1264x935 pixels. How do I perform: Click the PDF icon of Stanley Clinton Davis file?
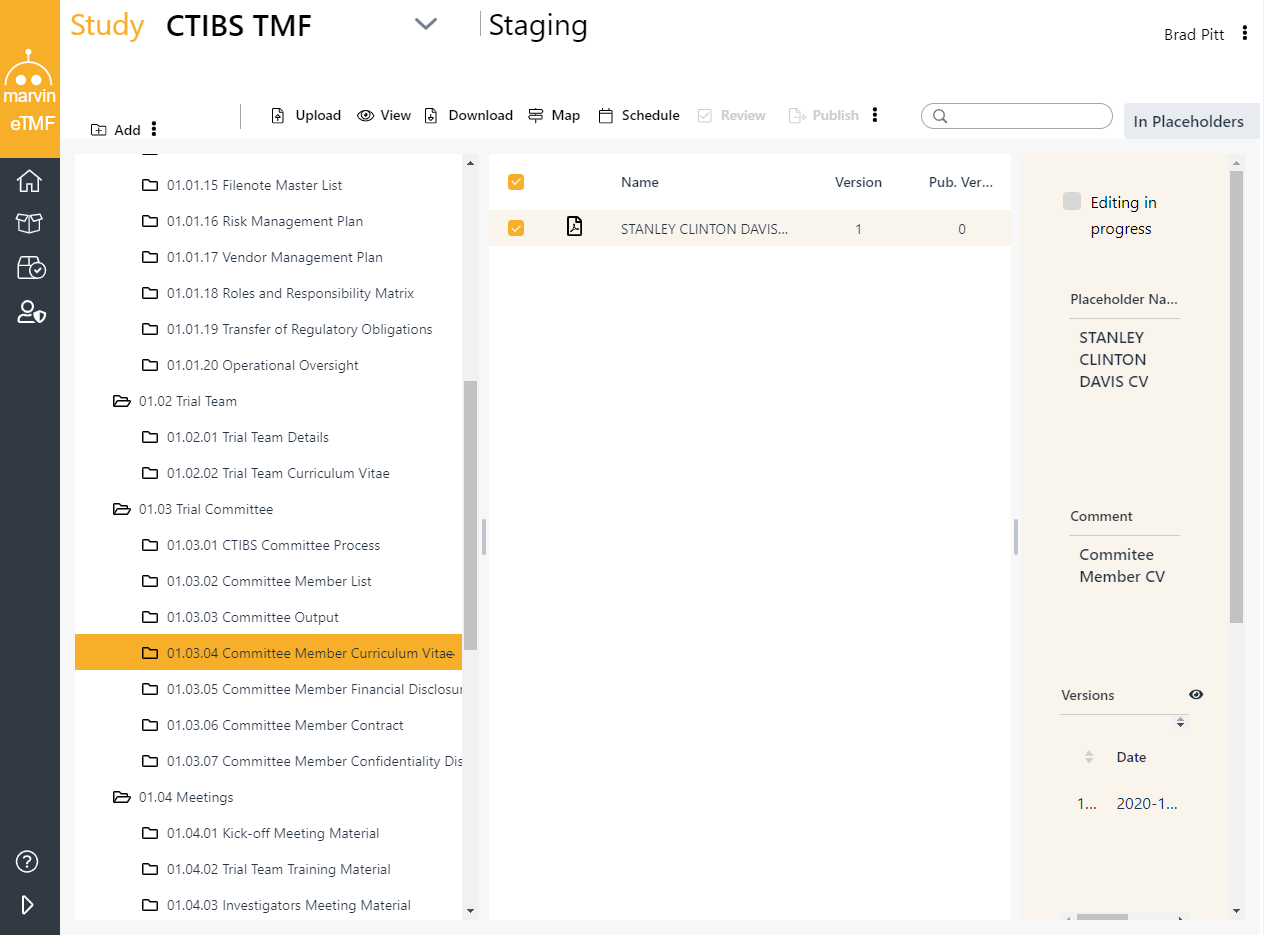[x=574, y=227]
